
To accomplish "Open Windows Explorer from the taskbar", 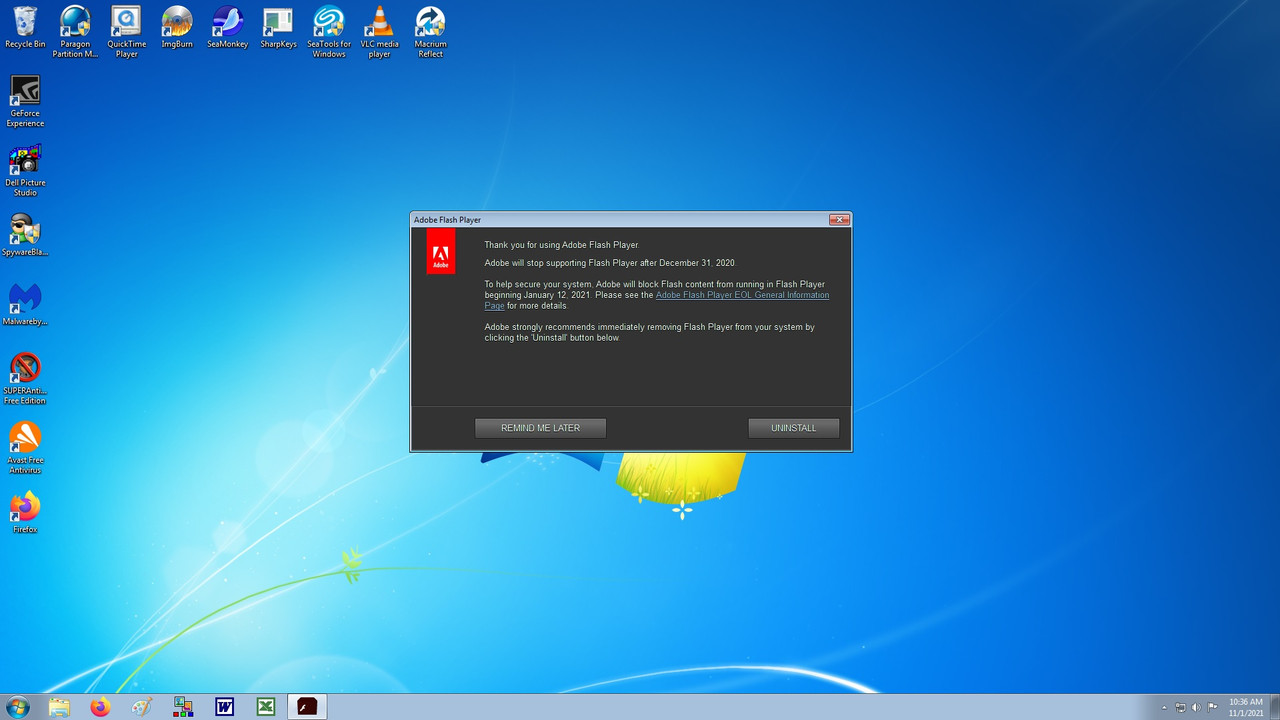I will (x=59, y=707).
